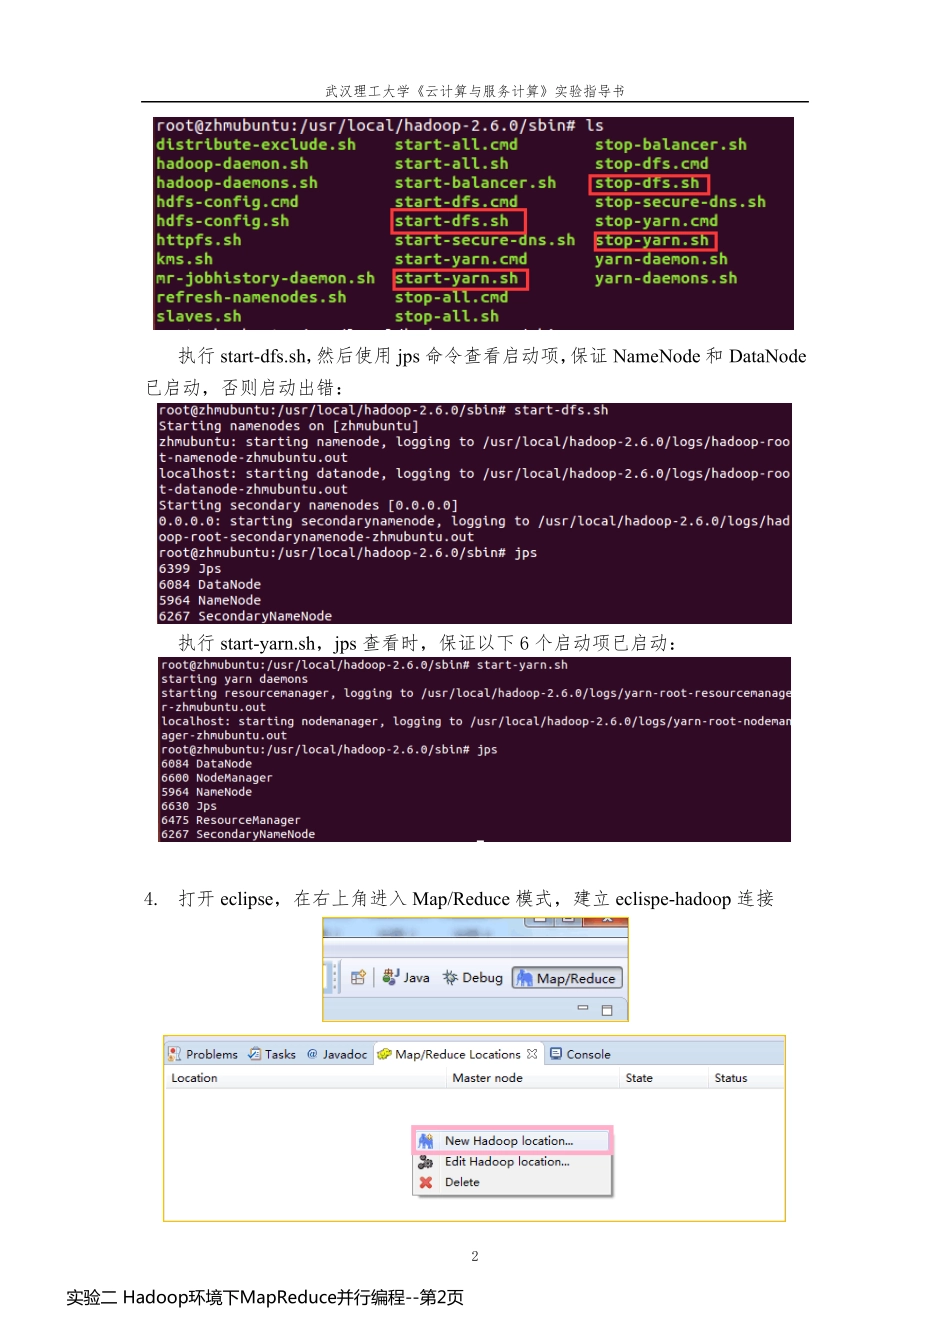Screen dimensions: 950x1344
Task: Click start-all.sh in the ls listing
Action: tap(452, 164)
